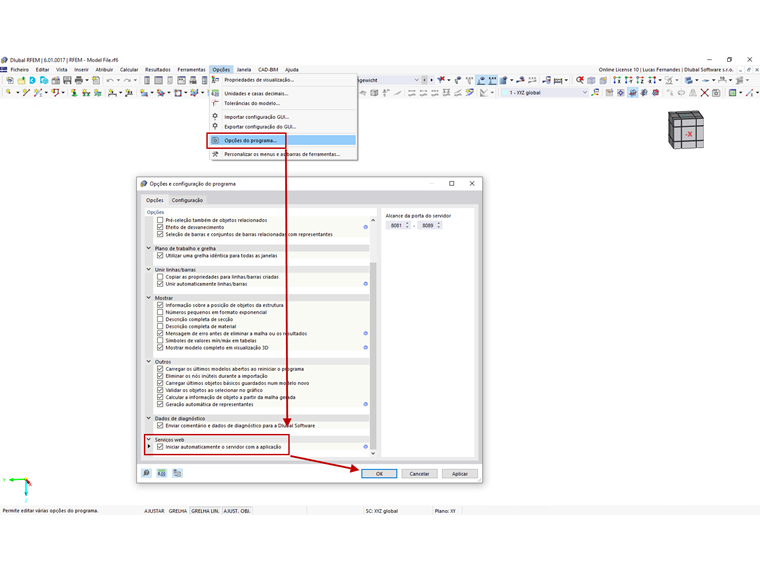Click the red X delete icon in the second toolbar row
Image resolution: width=760 pixels, height=570 pixels.
(x=704, y=93)
